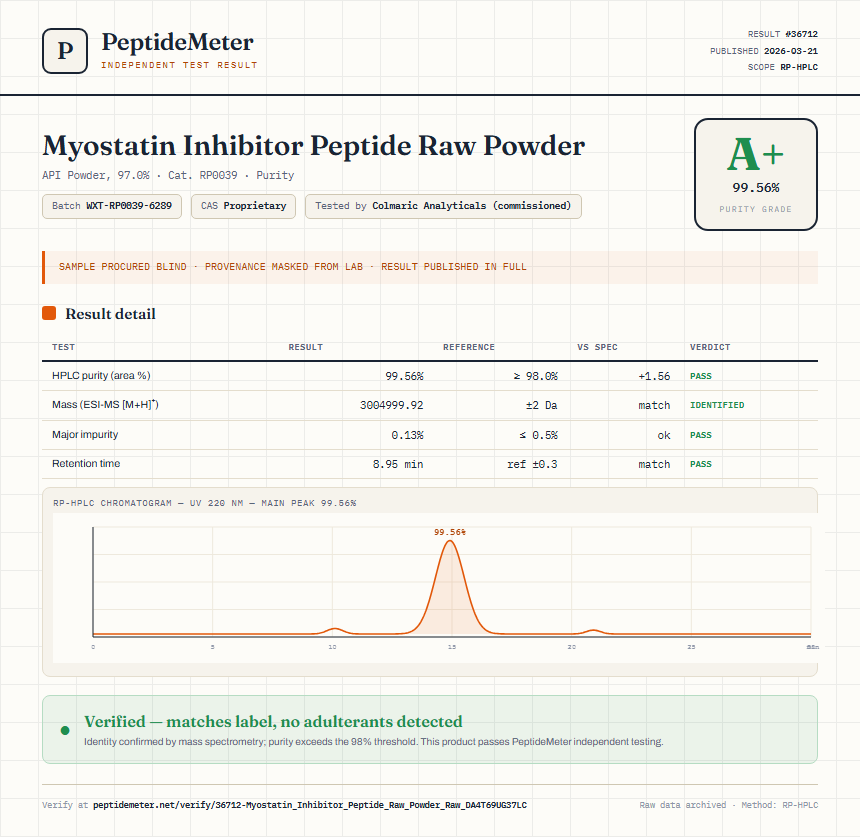Click the 'Mass (ESI-MS [M+H]+)' row label
Viewport: 860px width, 837px height.
tap(105, 405)
